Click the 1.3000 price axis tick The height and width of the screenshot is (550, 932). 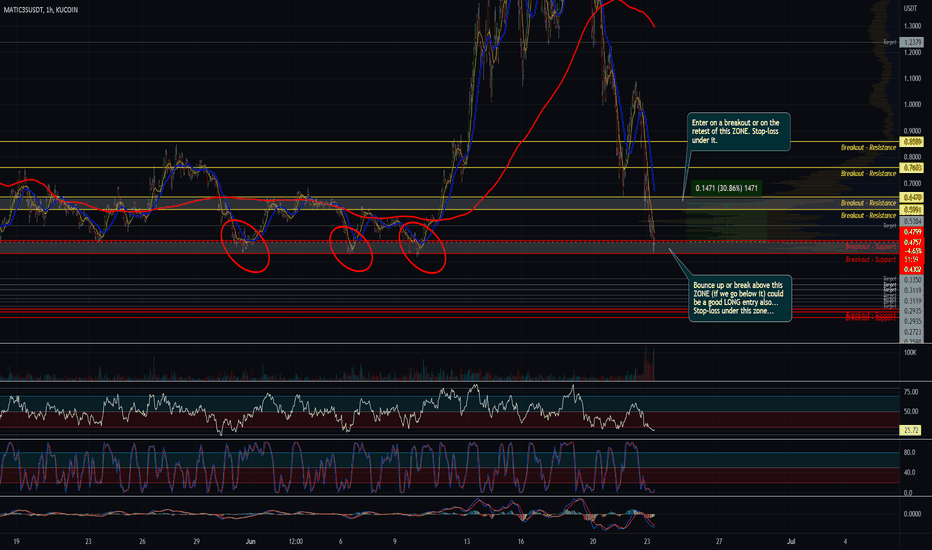[x=912, y=26]
